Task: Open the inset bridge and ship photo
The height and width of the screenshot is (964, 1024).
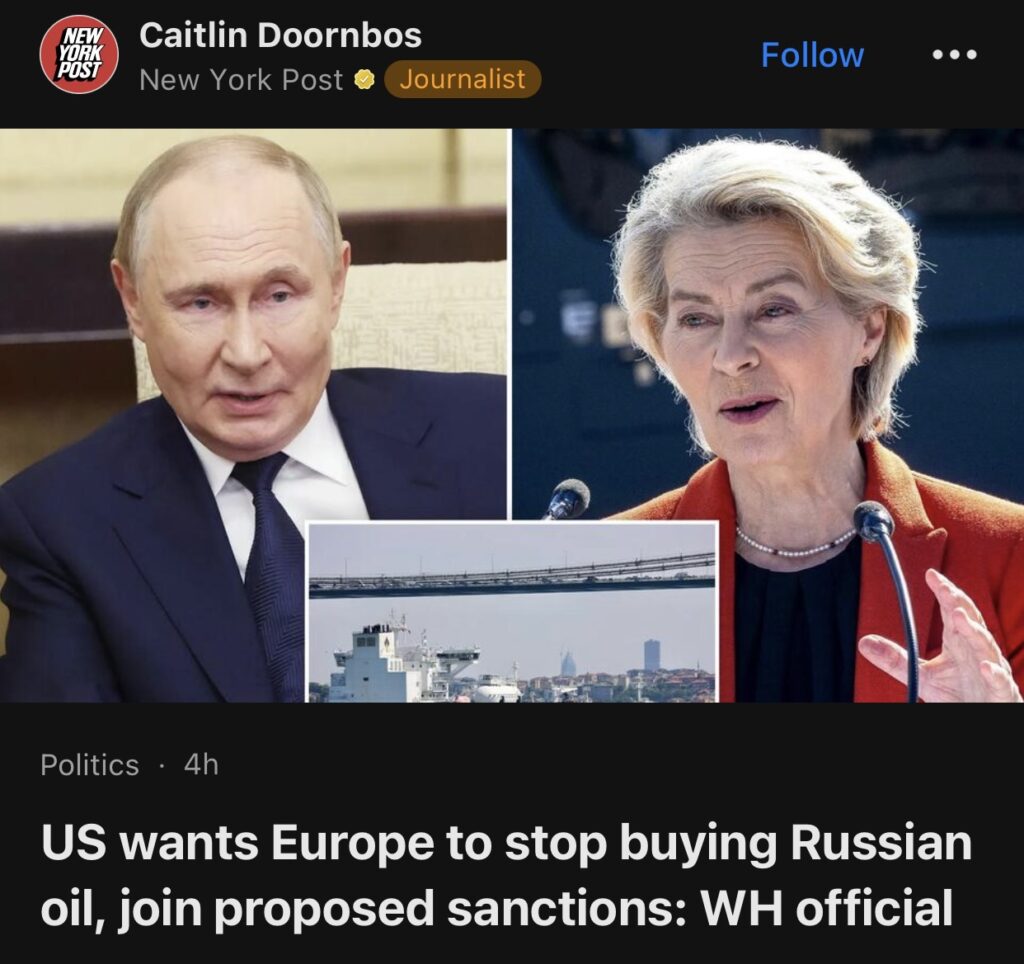Action: [x=513, y=613]
